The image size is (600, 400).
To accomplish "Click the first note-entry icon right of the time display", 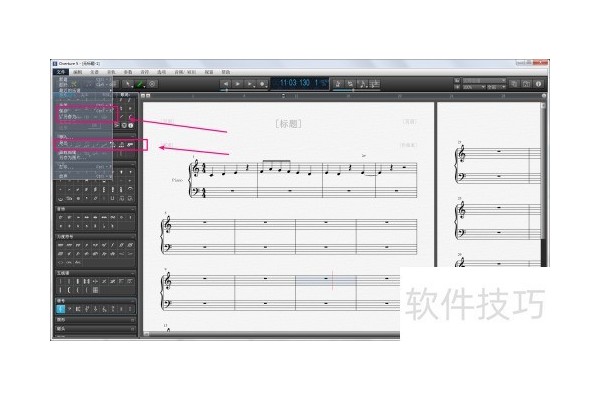I will tap(338, 83).
